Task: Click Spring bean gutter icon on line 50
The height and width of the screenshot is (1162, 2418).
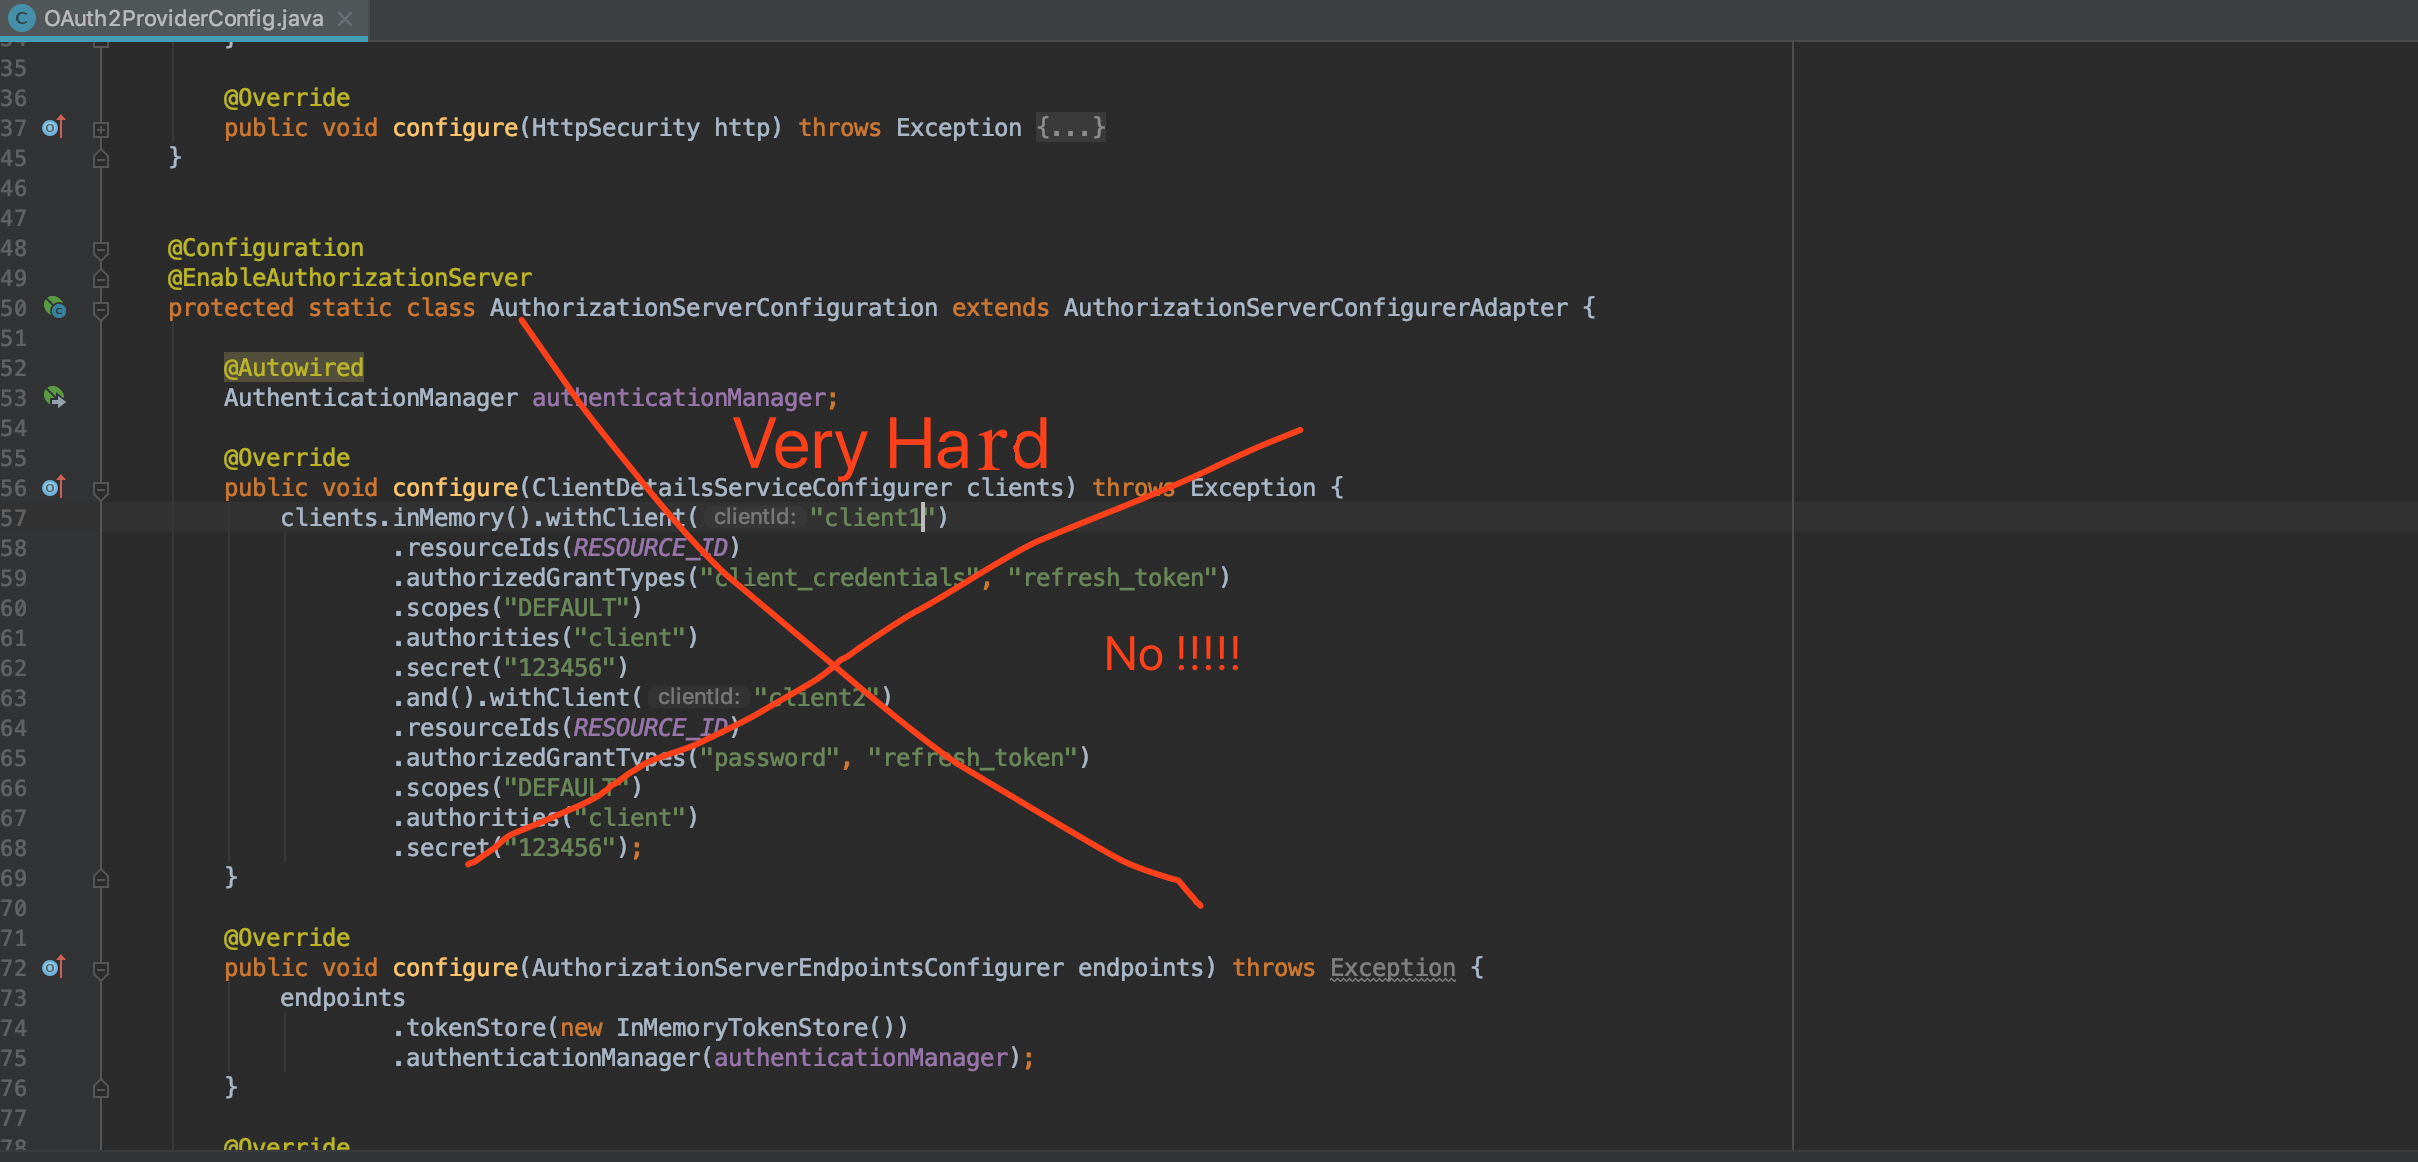Action: pos(54,307)
